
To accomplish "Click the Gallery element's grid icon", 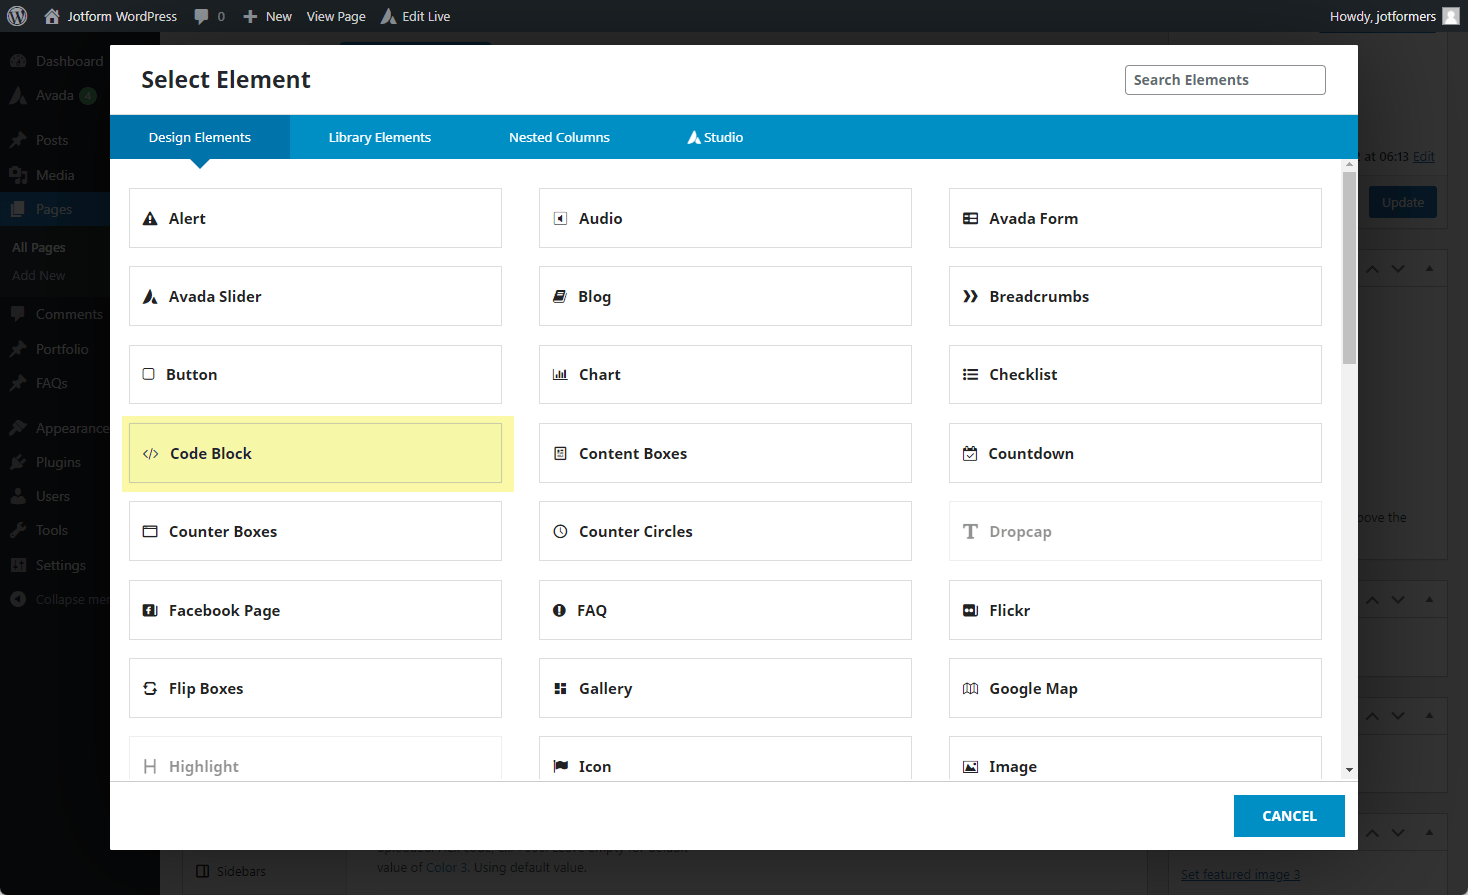I will (560, 689).
